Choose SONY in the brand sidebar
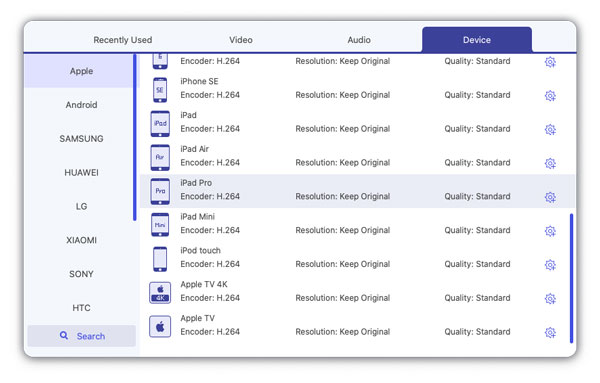 coord(81,274)
